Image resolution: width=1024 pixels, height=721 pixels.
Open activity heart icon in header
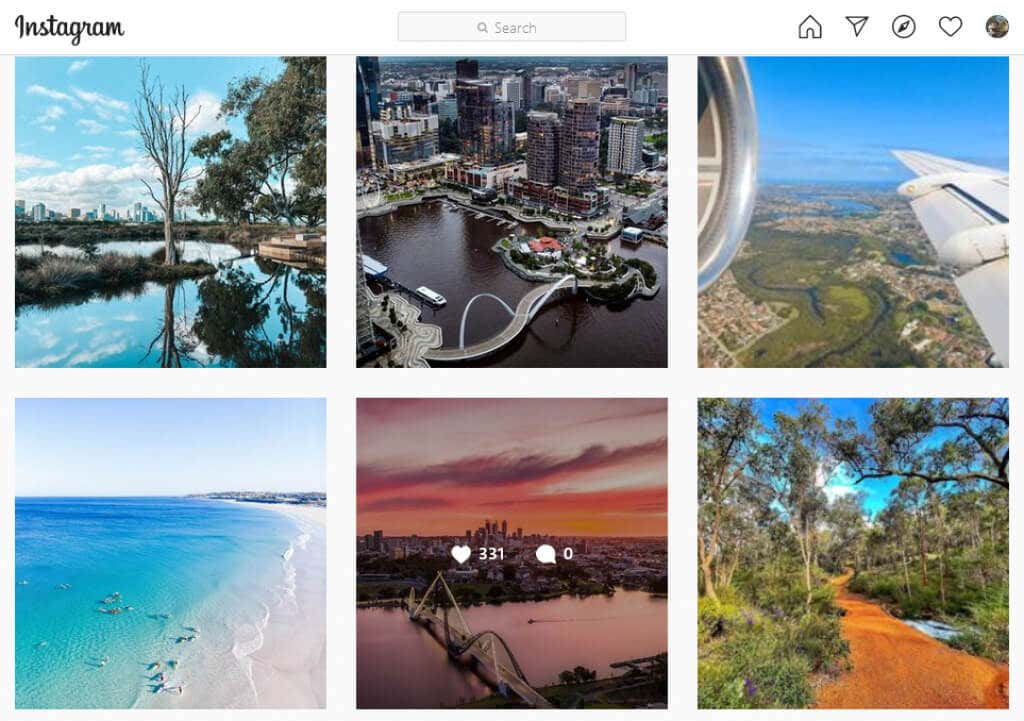pos(950,27)
